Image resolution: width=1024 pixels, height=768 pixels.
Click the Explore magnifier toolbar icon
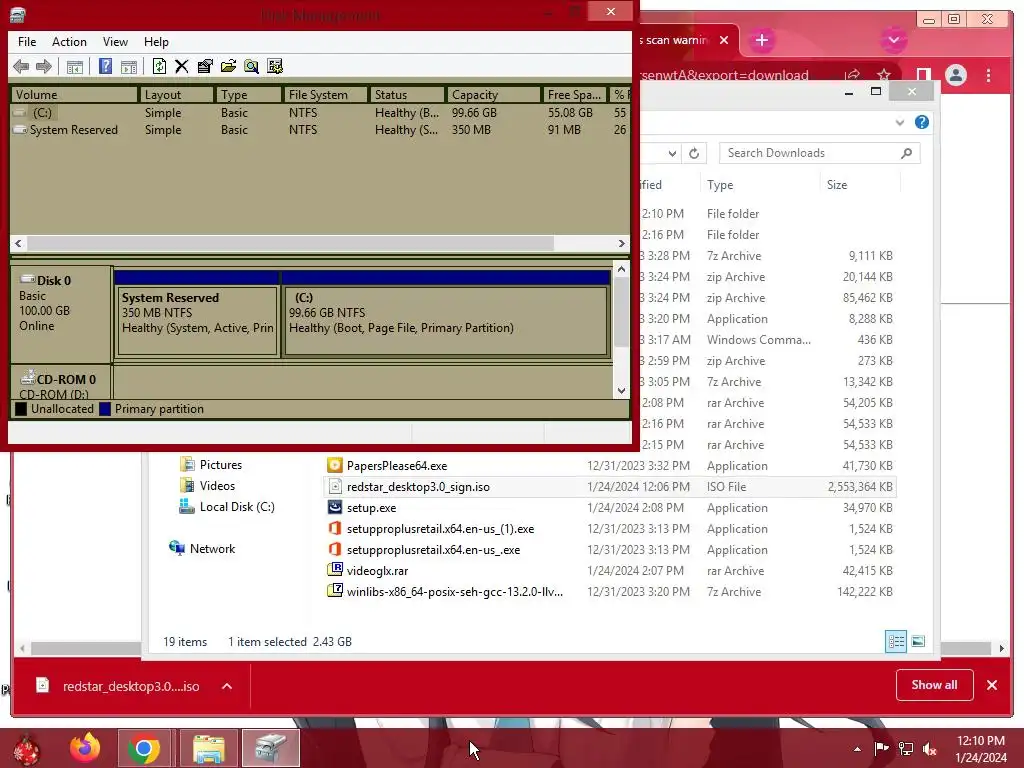[x=251, y=66]
